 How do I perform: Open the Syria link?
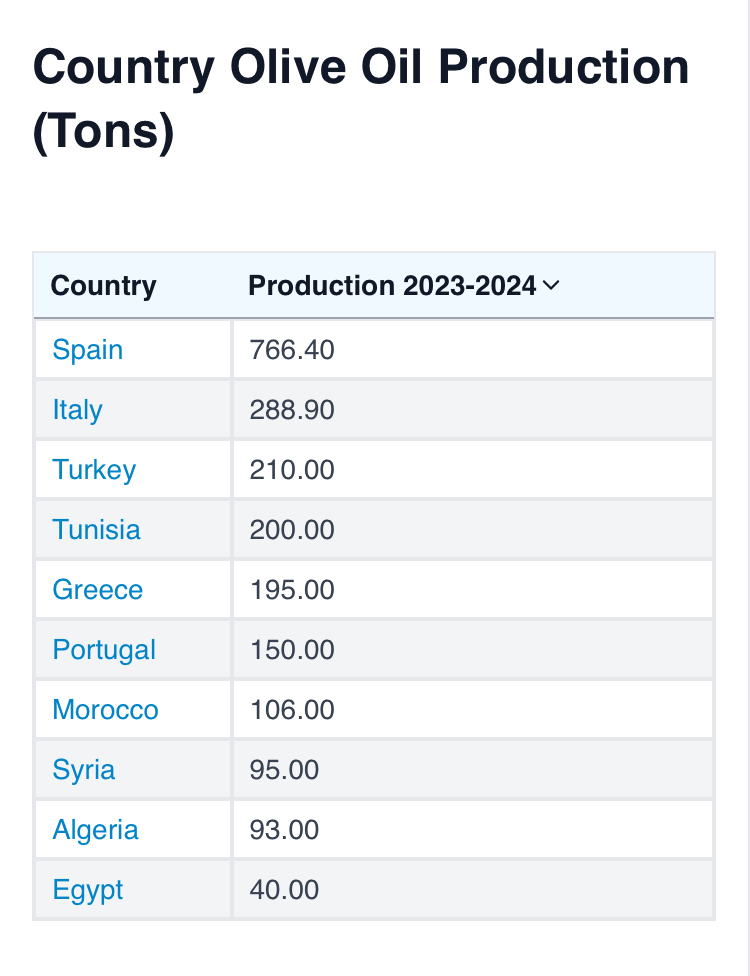point(84,770)
